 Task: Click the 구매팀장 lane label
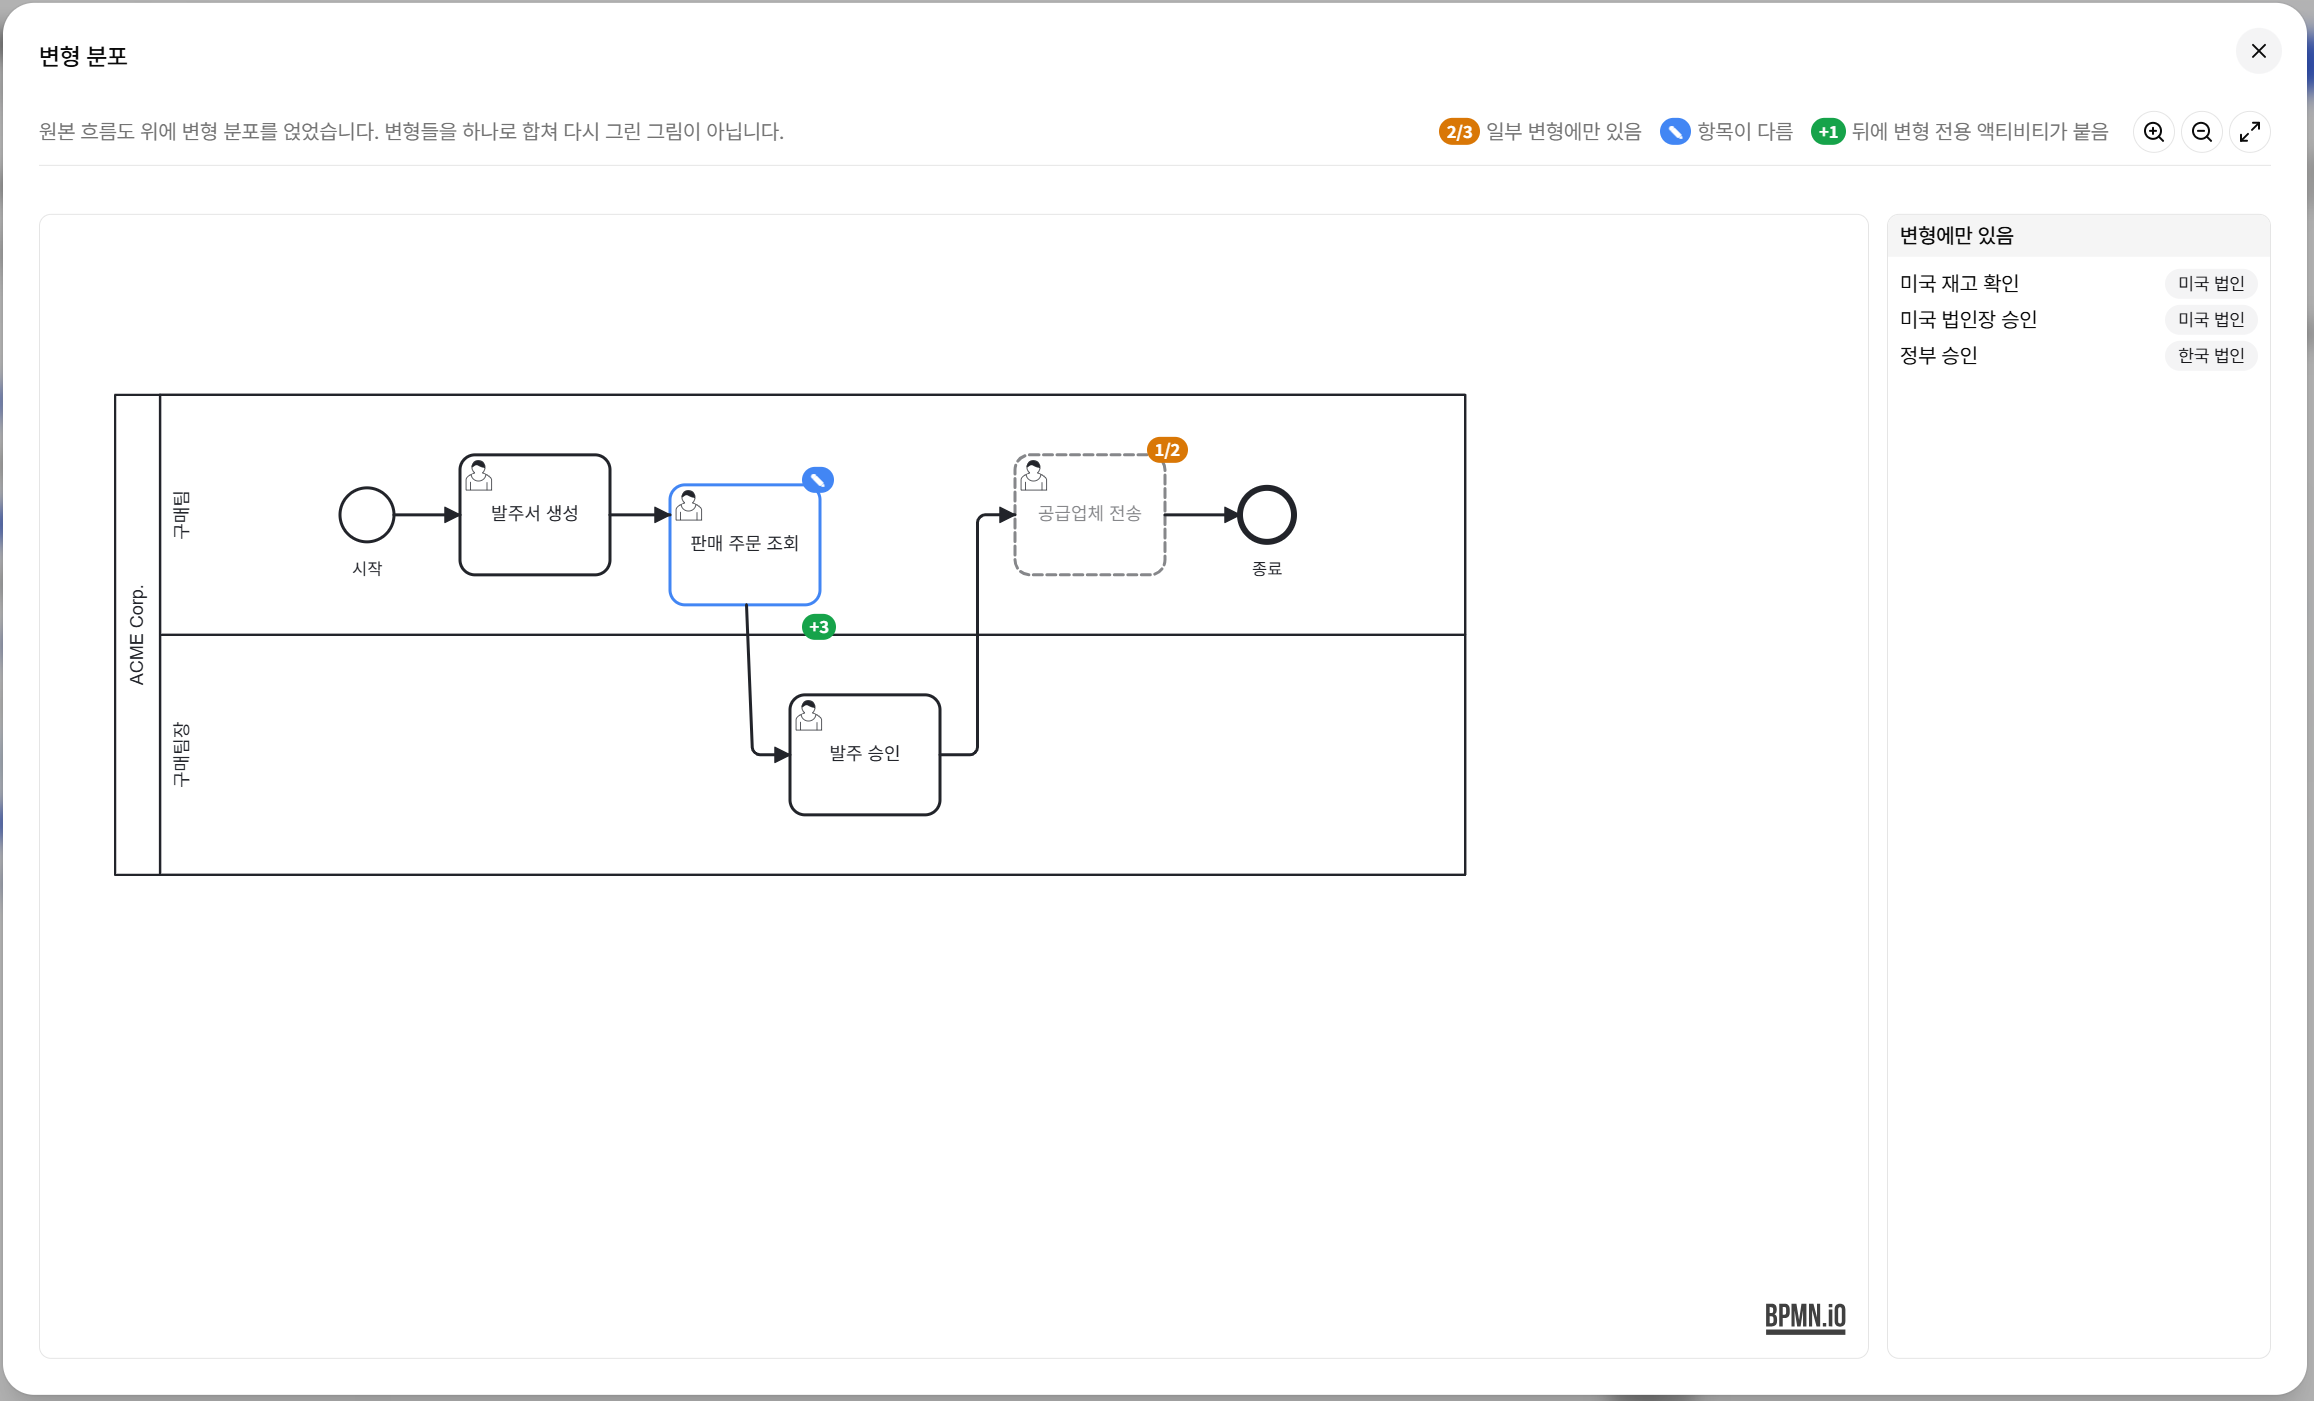coord(181,755)
